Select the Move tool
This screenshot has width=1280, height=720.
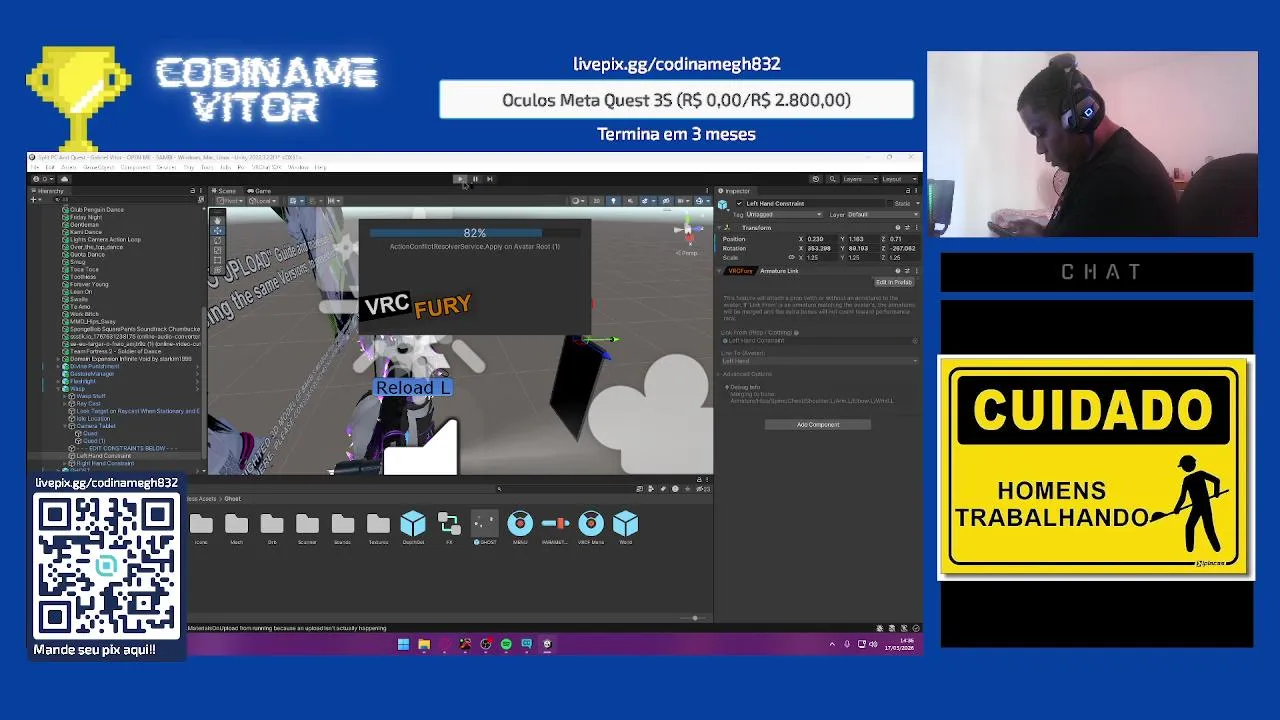coord(217,231)
